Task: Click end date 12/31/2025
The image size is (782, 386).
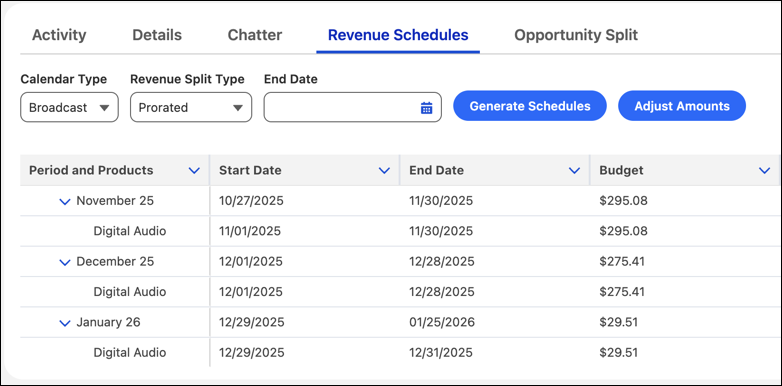Action: coord(441,353)
